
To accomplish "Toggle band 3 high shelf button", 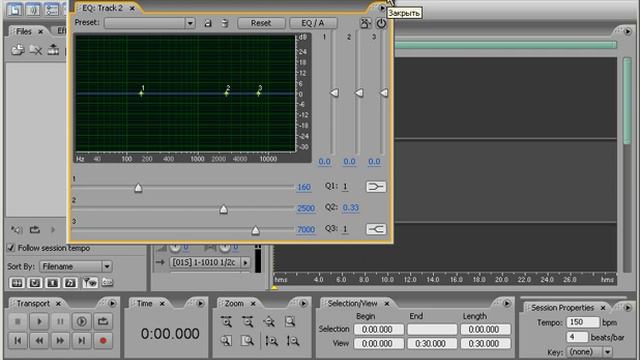I will click(376, 229).
